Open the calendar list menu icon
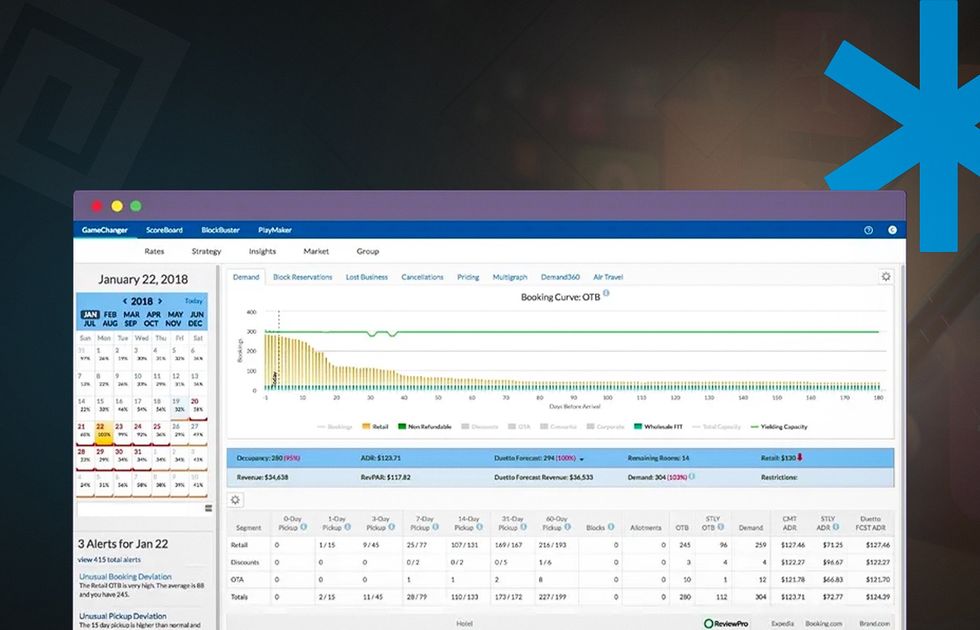 [x=208, y=509]
